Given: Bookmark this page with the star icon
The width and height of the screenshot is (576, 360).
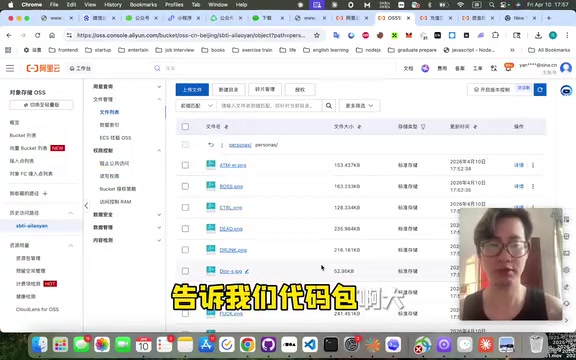Looking at the screenshot, I should pos(317,35).
